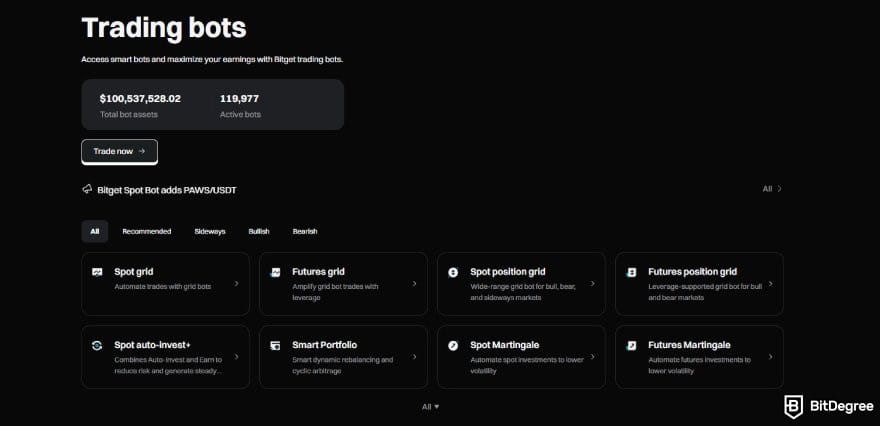Open the Smart Portfolio title
The width and height of the screenshot is (880, 426).
click(x=324, y=345)
